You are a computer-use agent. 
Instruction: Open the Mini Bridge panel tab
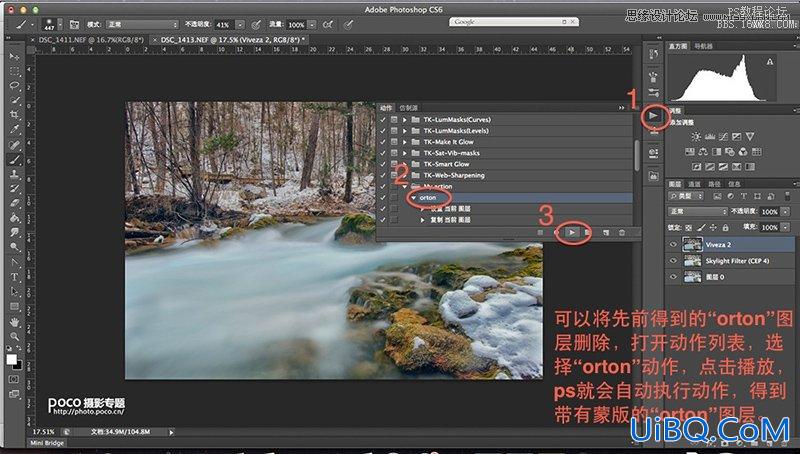47,443
